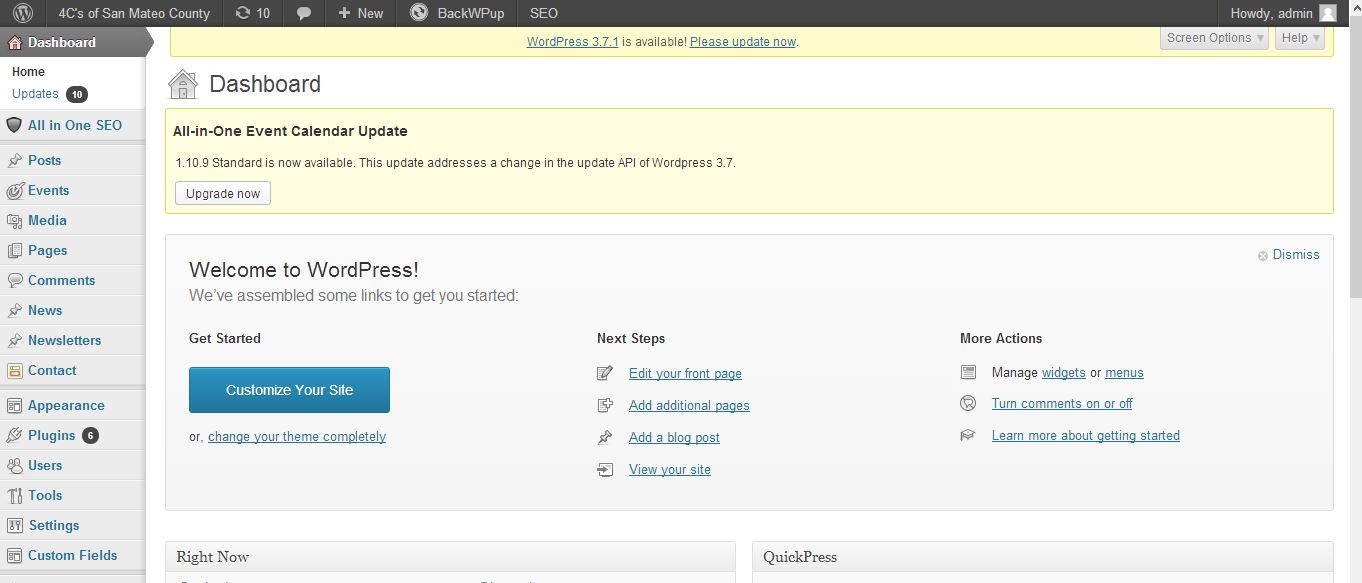The height and width of the screenshot is (583, 1362).
Task: Open the SEO admin bar menu
Action: click(x=544, y=13)
